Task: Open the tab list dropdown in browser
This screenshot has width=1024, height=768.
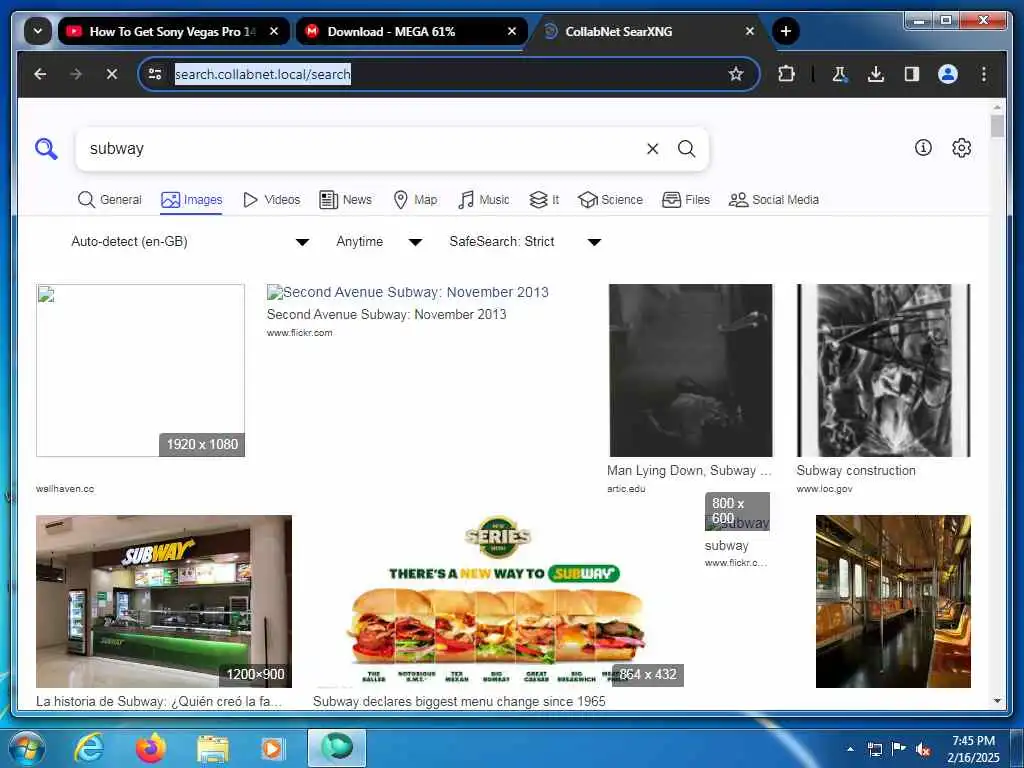Action: (x=38, y=31)
